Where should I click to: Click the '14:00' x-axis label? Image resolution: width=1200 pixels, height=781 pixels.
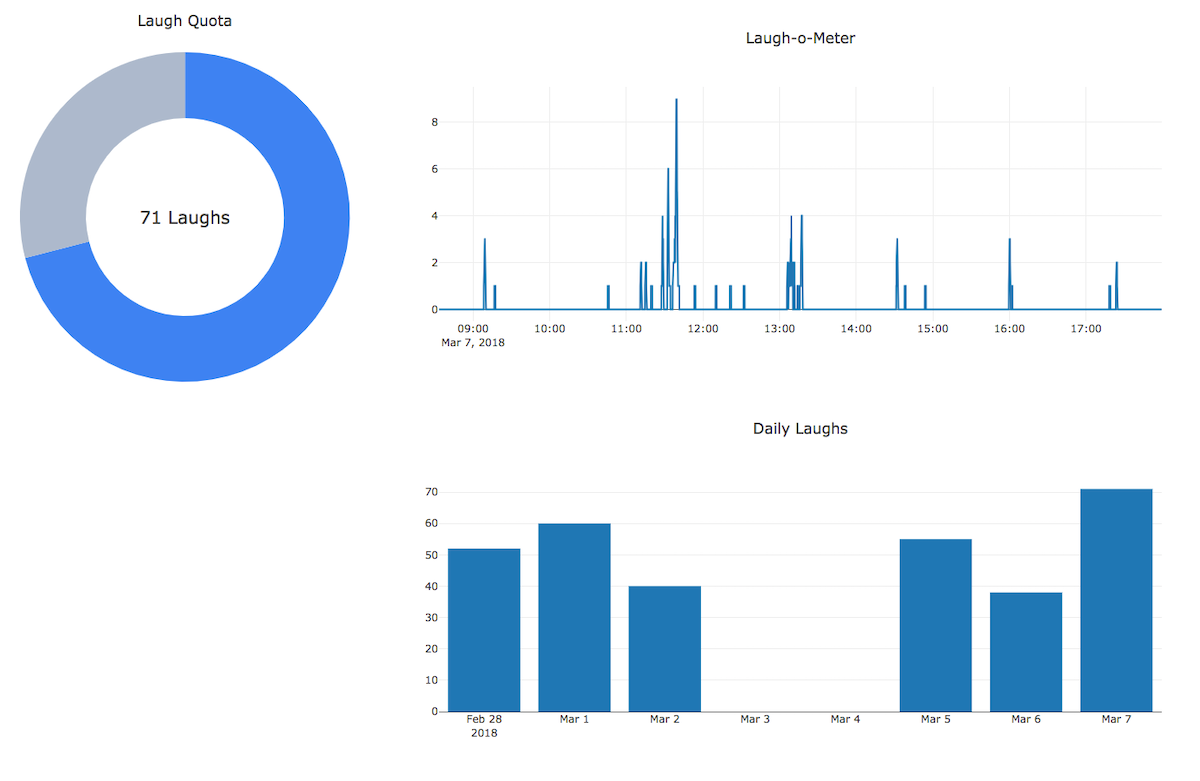tap(856, 328)
